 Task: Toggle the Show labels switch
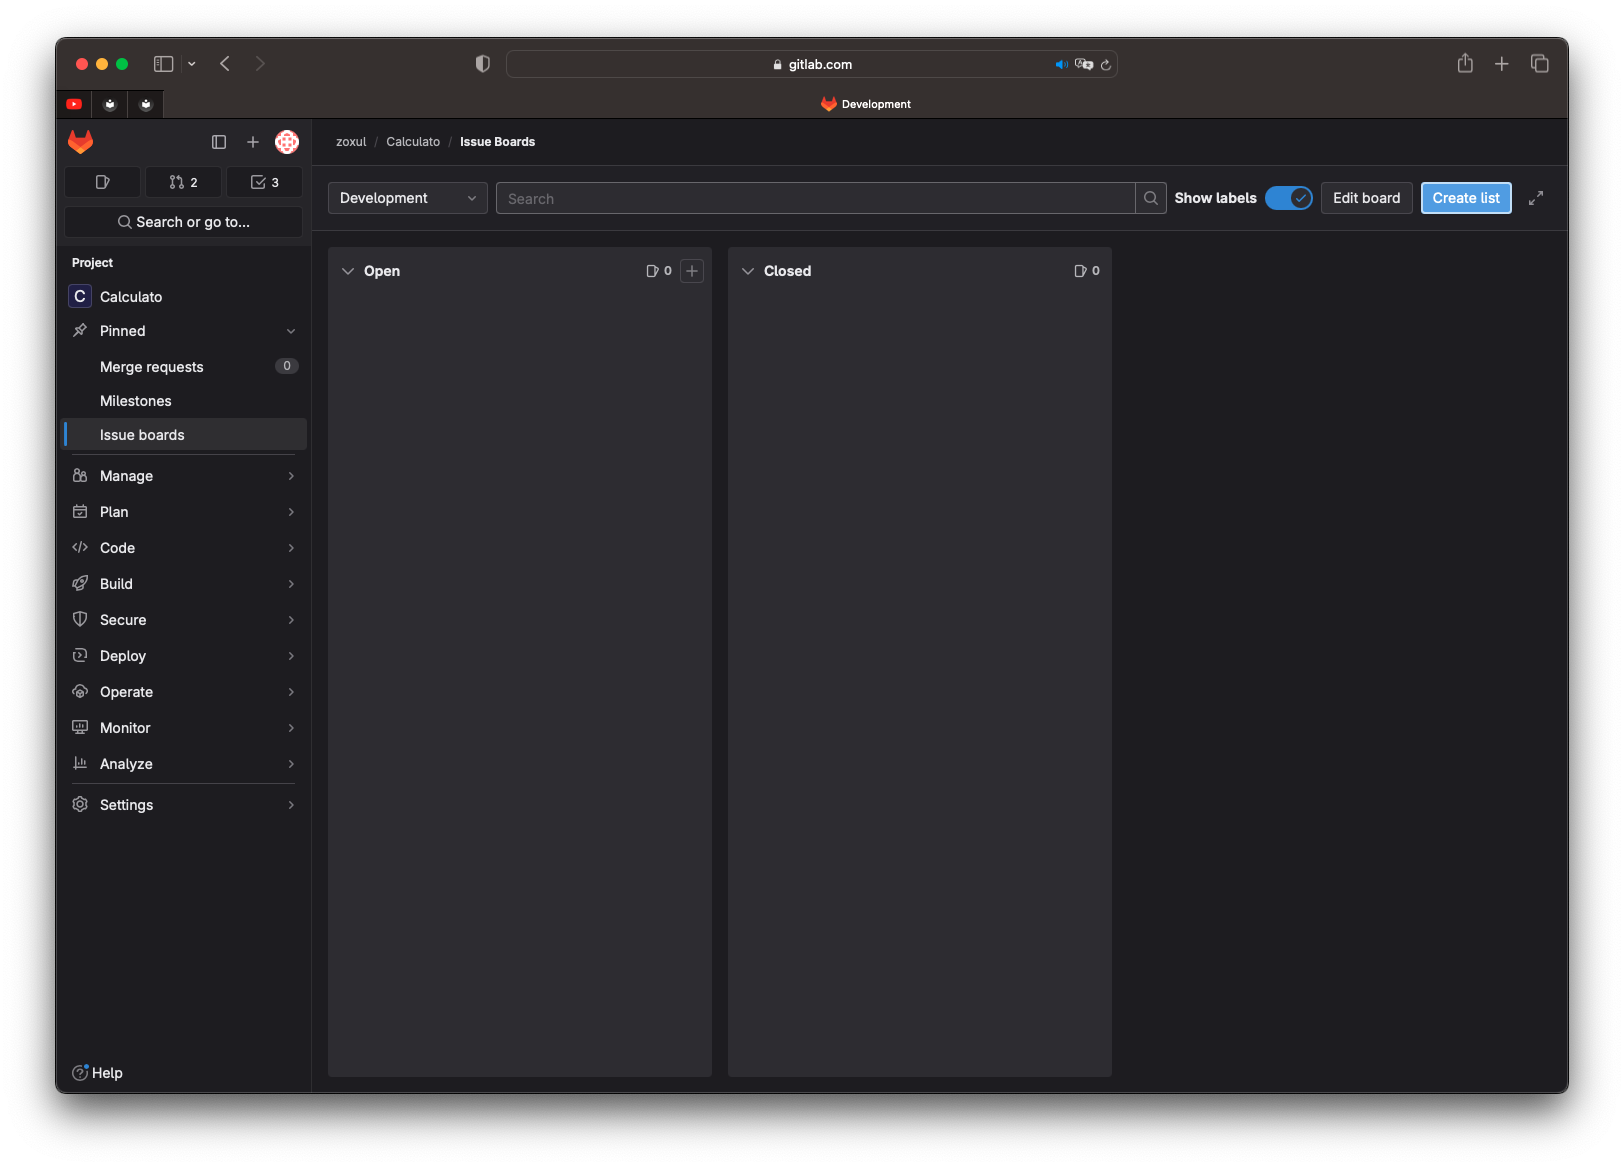[x=1288, y=198]
